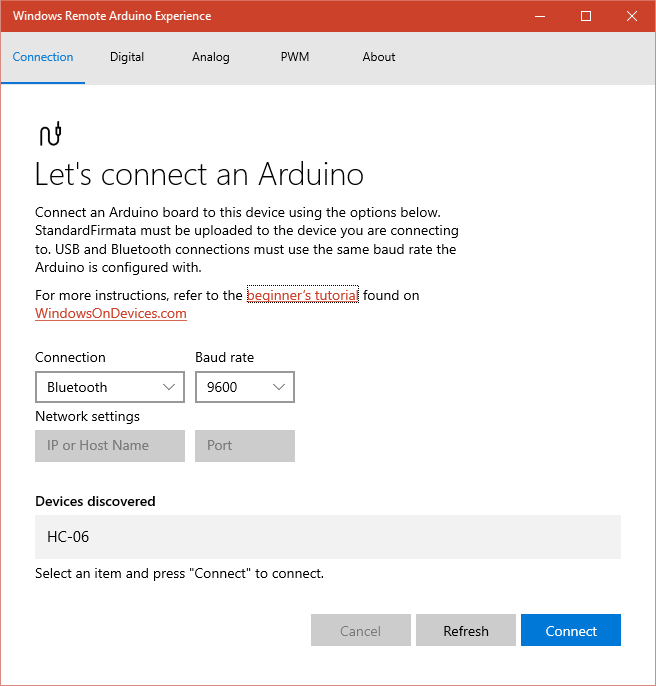Screen dimensions: 656x686
Task: Select the HC-06 device in the list
Action: tap(328, 537)
